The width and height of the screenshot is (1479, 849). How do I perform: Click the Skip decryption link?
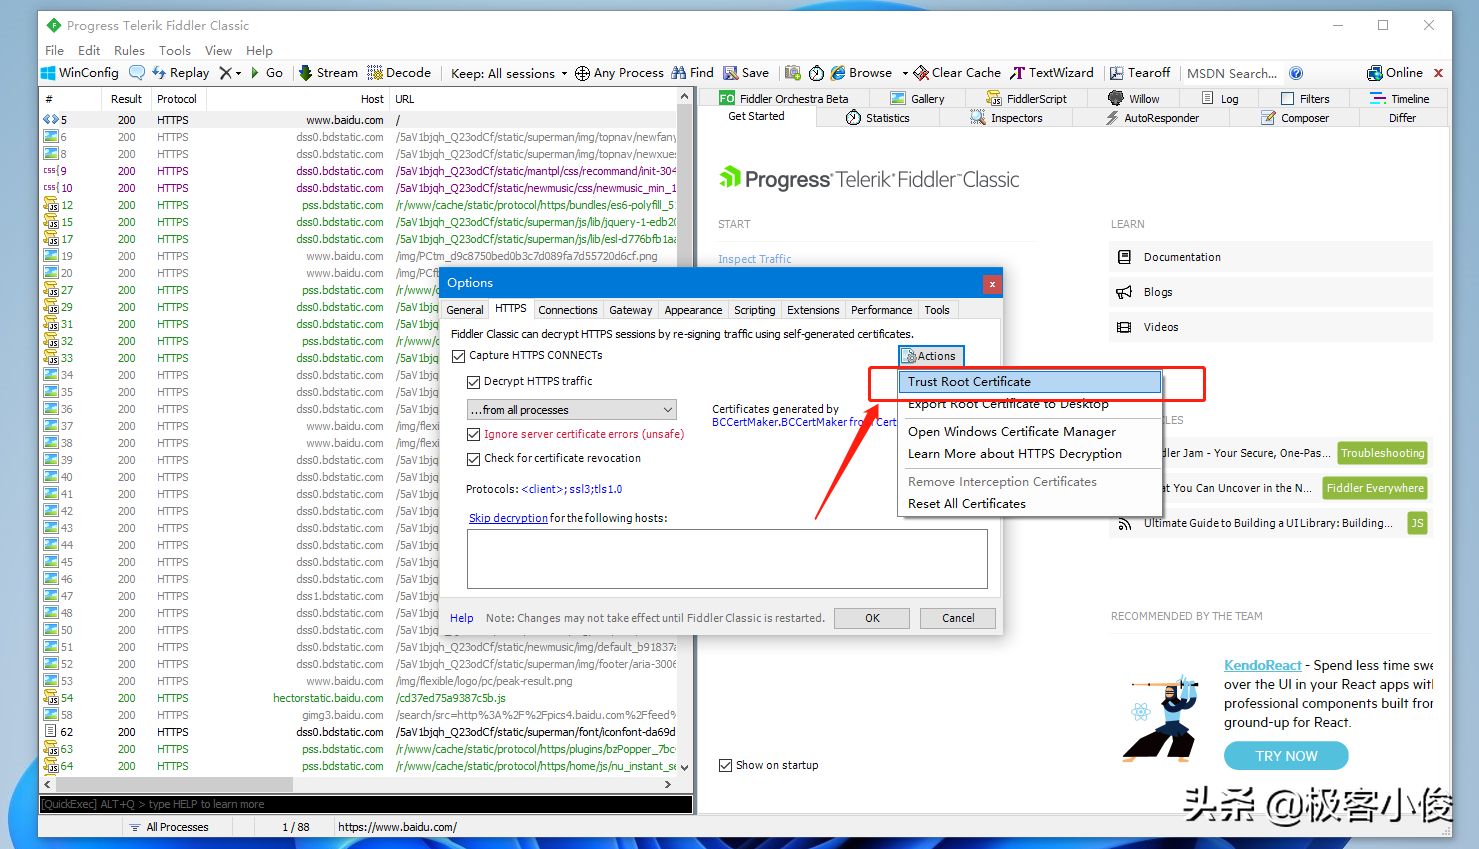[x=508, y=518]
